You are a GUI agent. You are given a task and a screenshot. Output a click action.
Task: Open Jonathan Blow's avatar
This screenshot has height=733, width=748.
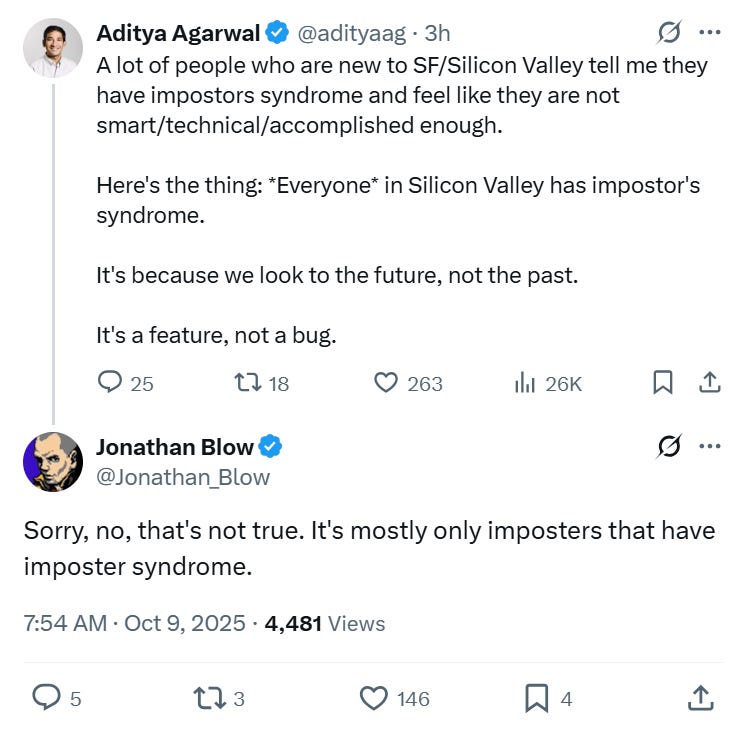[x=52, y=462]
